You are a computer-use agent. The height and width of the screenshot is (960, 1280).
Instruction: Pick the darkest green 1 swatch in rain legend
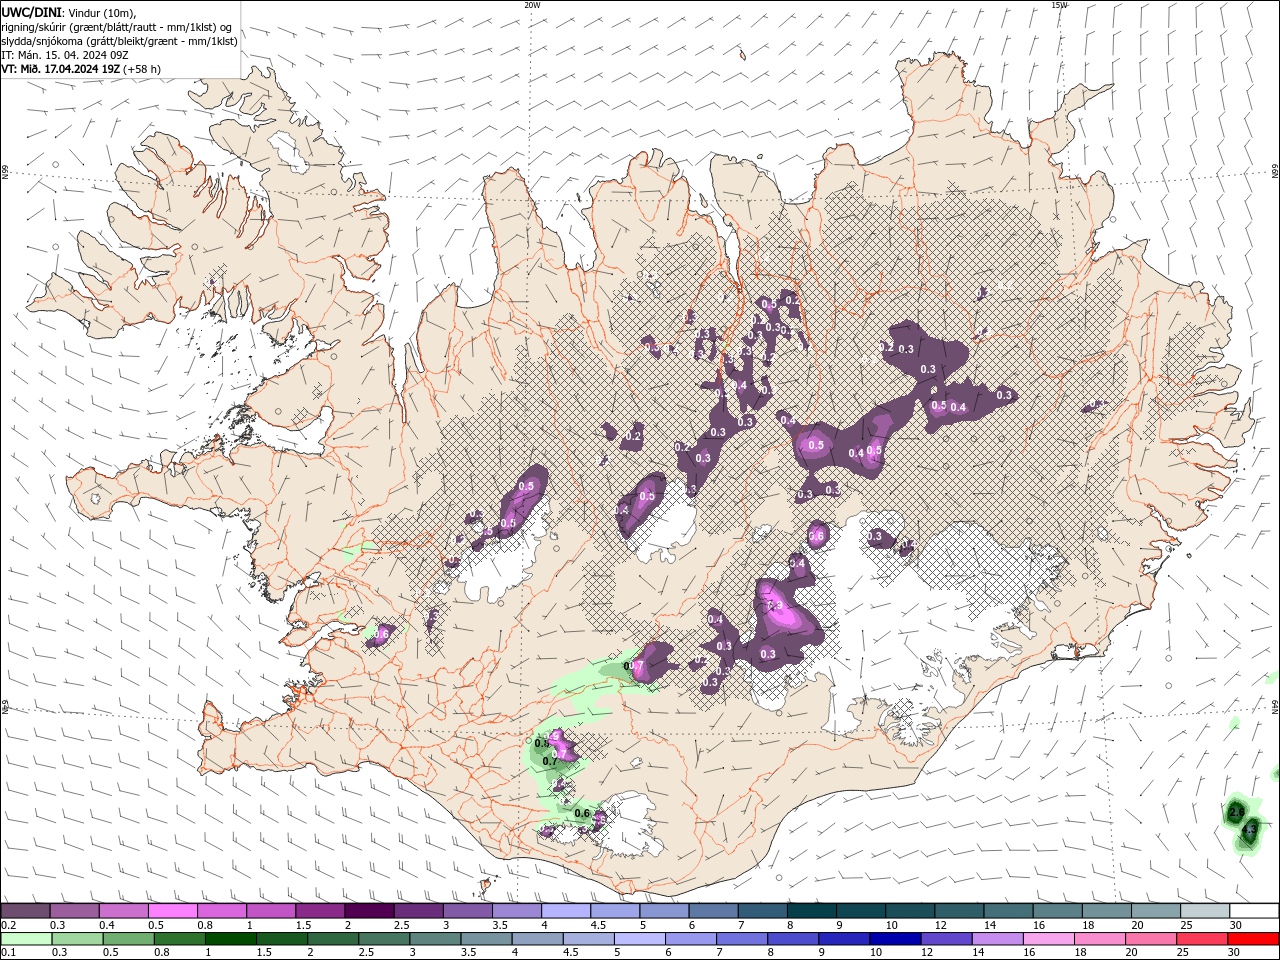pyautogui.click(x=231, y=939)
